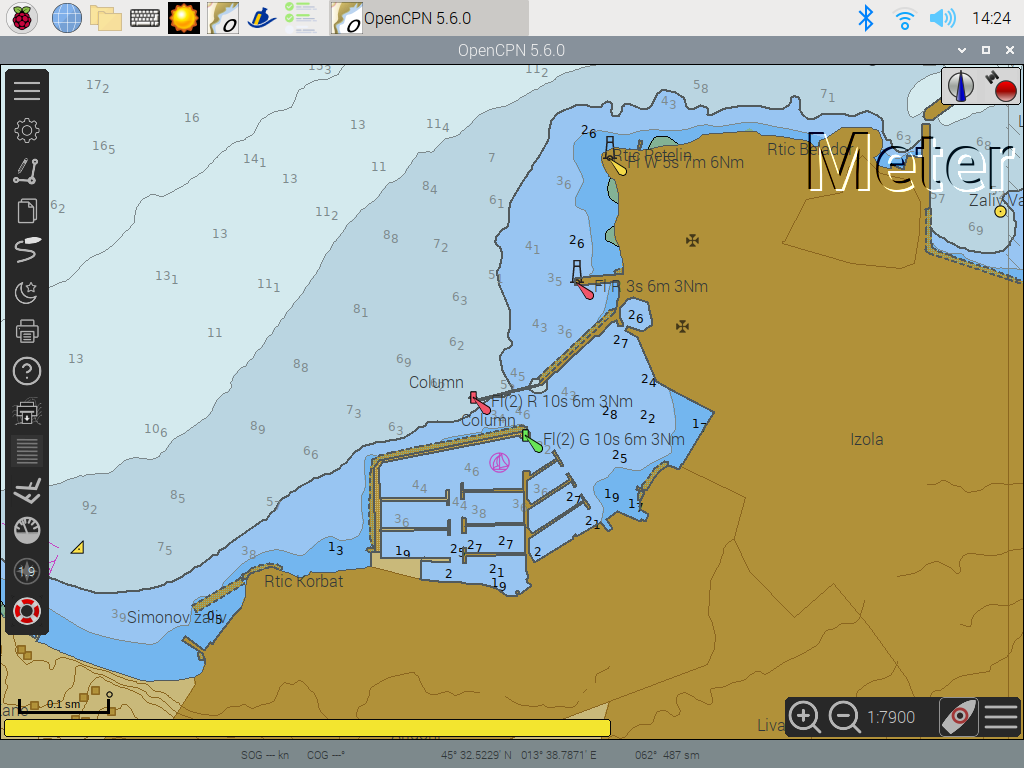Screen dimensions: 1024x768
Task: Click the Print Chart printer icon
Action: (27, 331)
